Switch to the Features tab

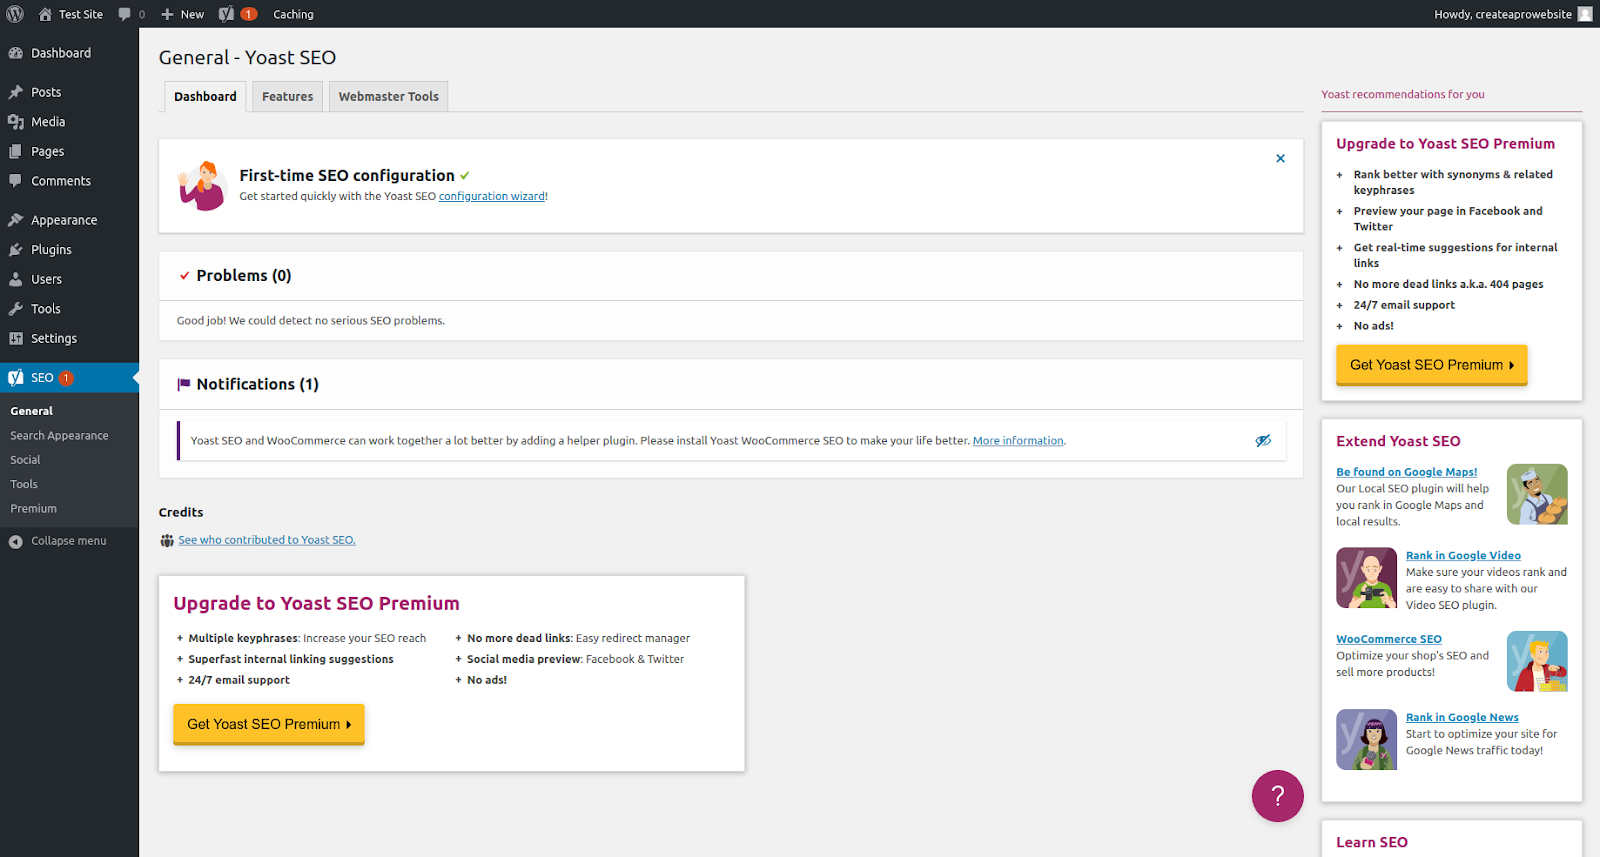coord(287,97)
